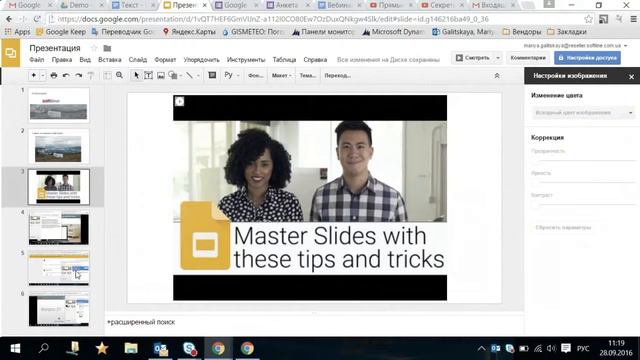Click the yellow Slides home logo

coord(11,53)
